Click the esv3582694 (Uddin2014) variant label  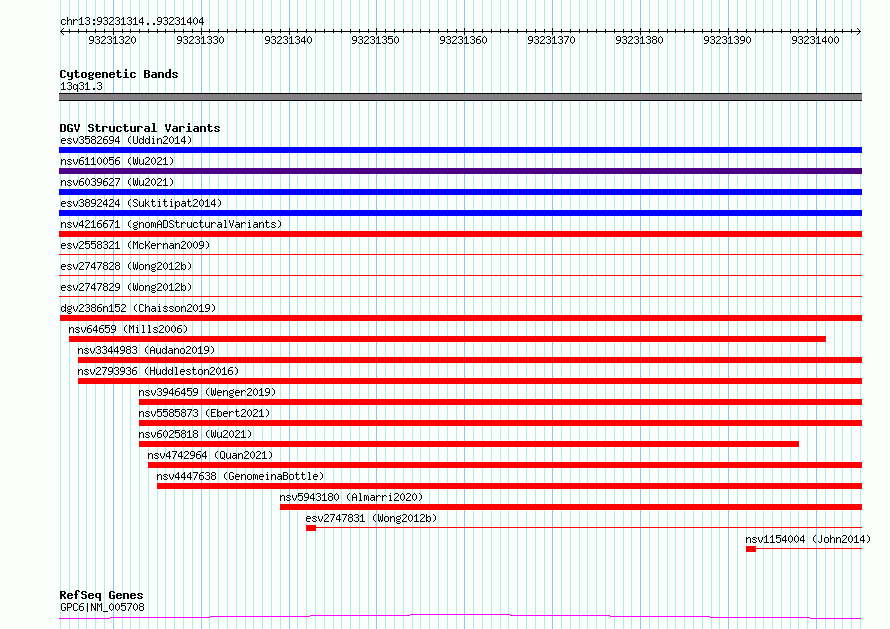tap(126, 140)
